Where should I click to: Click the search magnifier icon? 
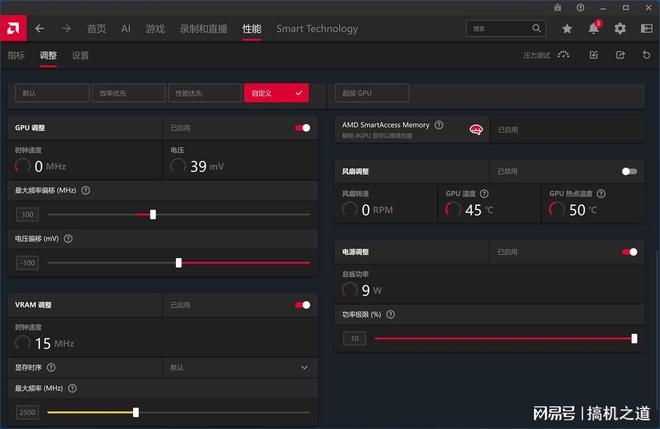coord(536,28)
